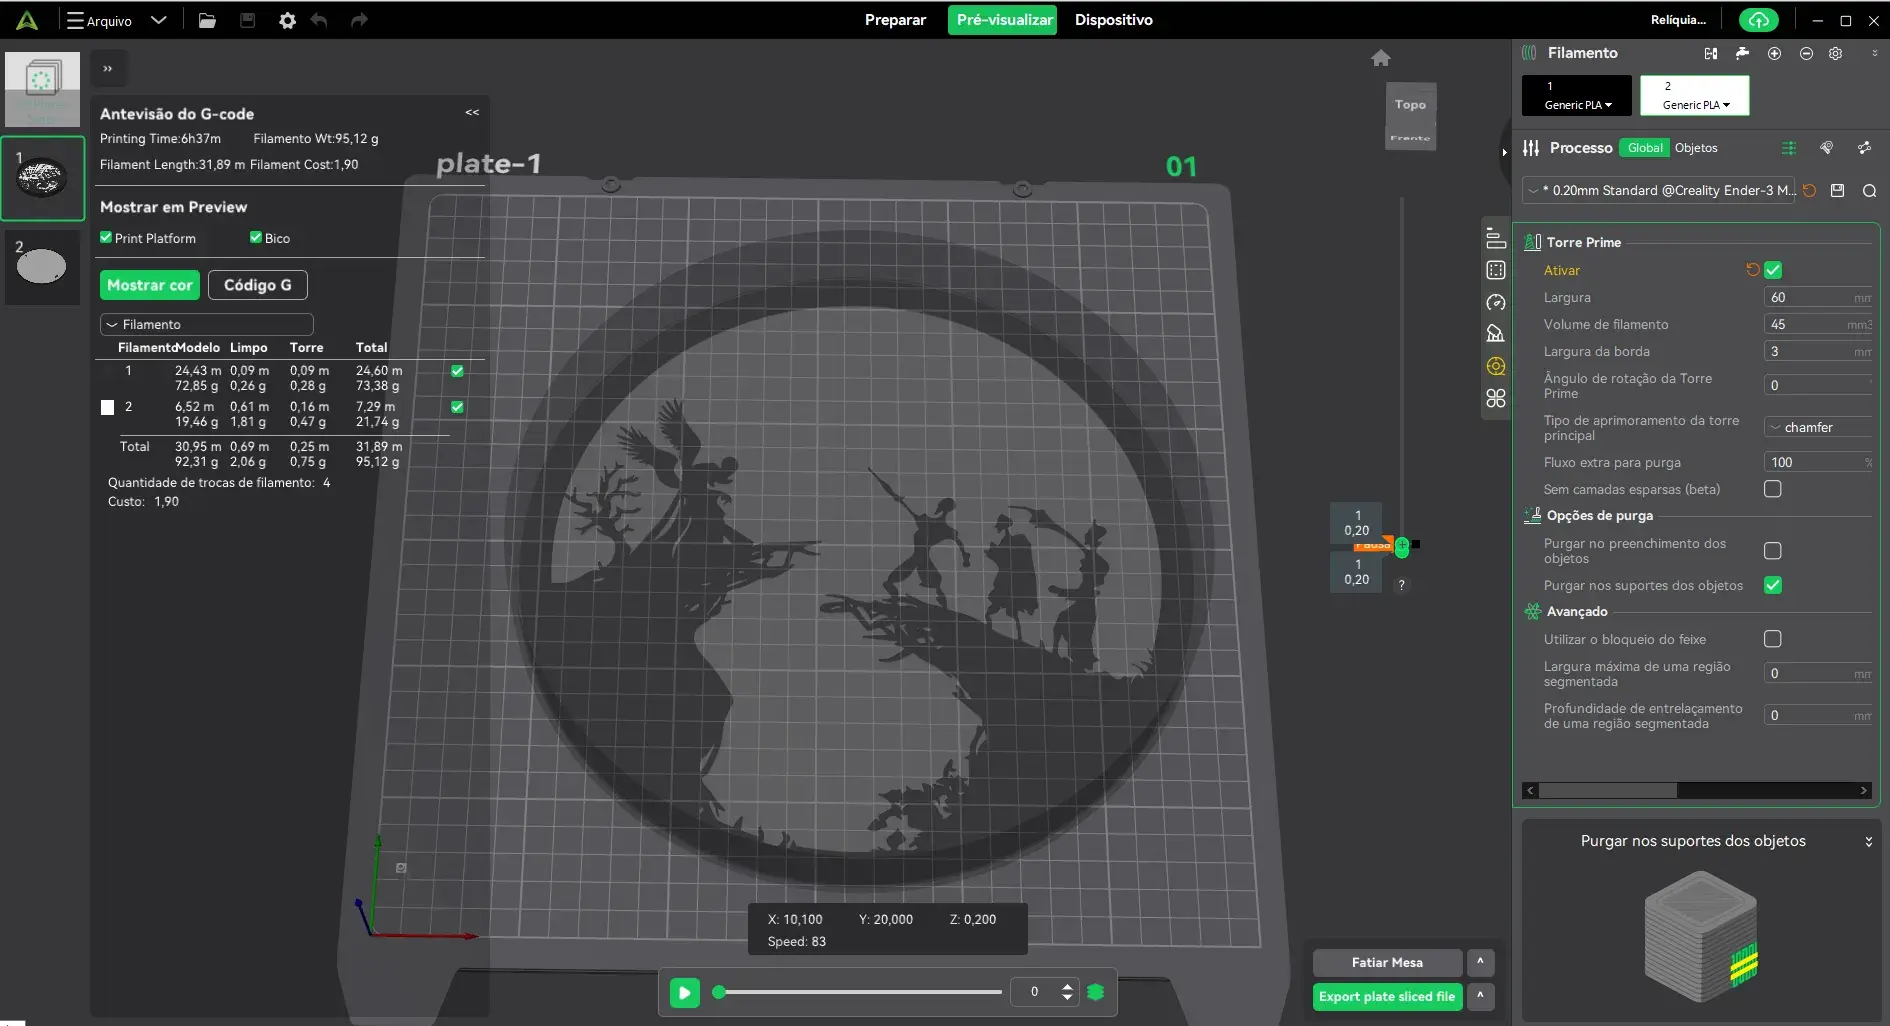Click the preview progress slider handle

pyautogui.click(x=718, y=992)
